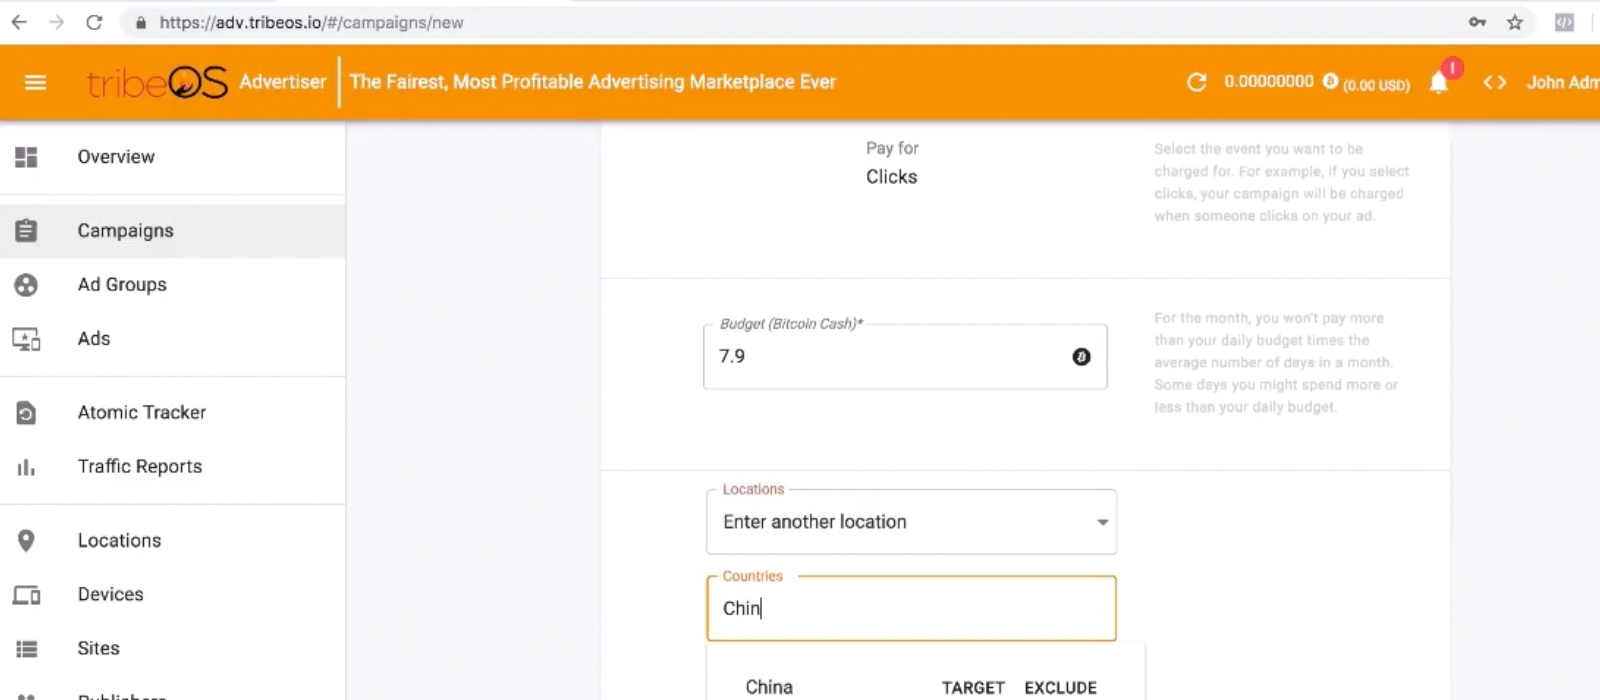Click the Bitcoin icon inside Budget field

(x=1081, y=357)
